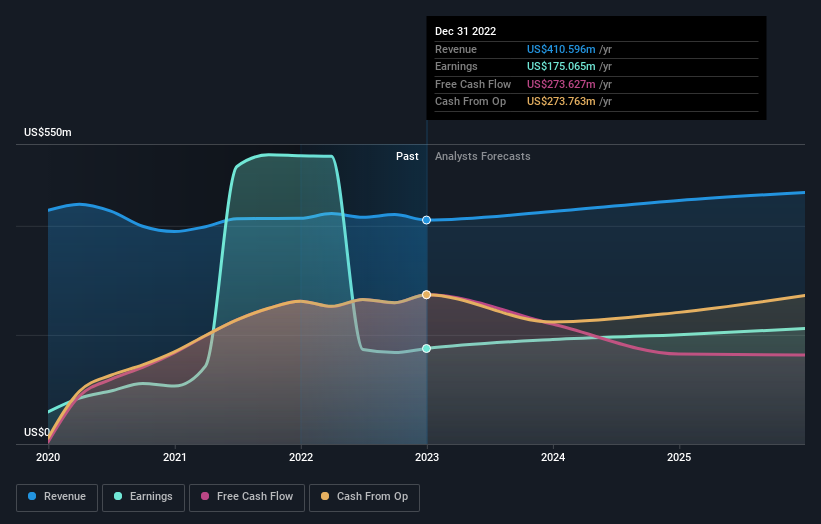Viewport: 821px width, 524px height.
Task: Click the orange Cash From Op marker
Action: 427,295
